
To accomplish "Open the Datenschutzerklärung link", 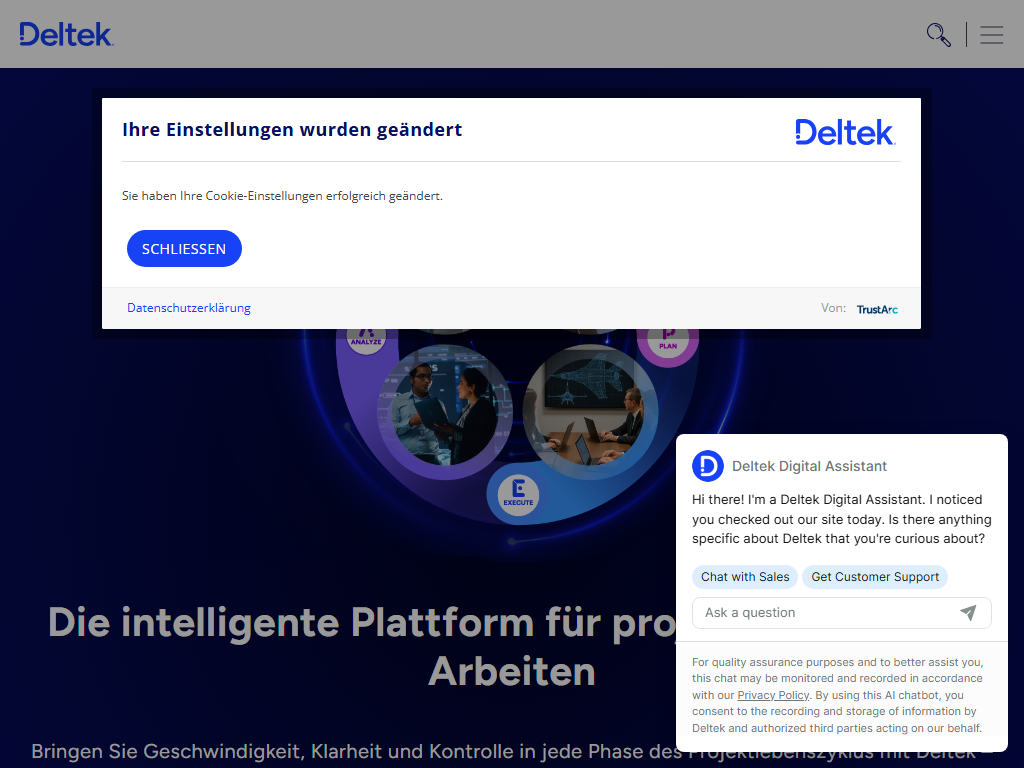I will 189,308.
